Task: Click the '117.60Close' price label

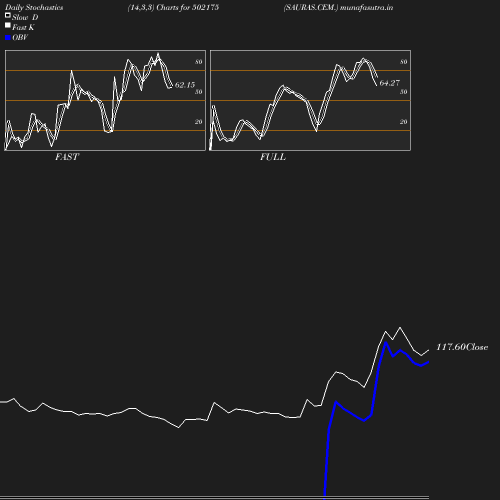Action: click(x=462, y=347)
